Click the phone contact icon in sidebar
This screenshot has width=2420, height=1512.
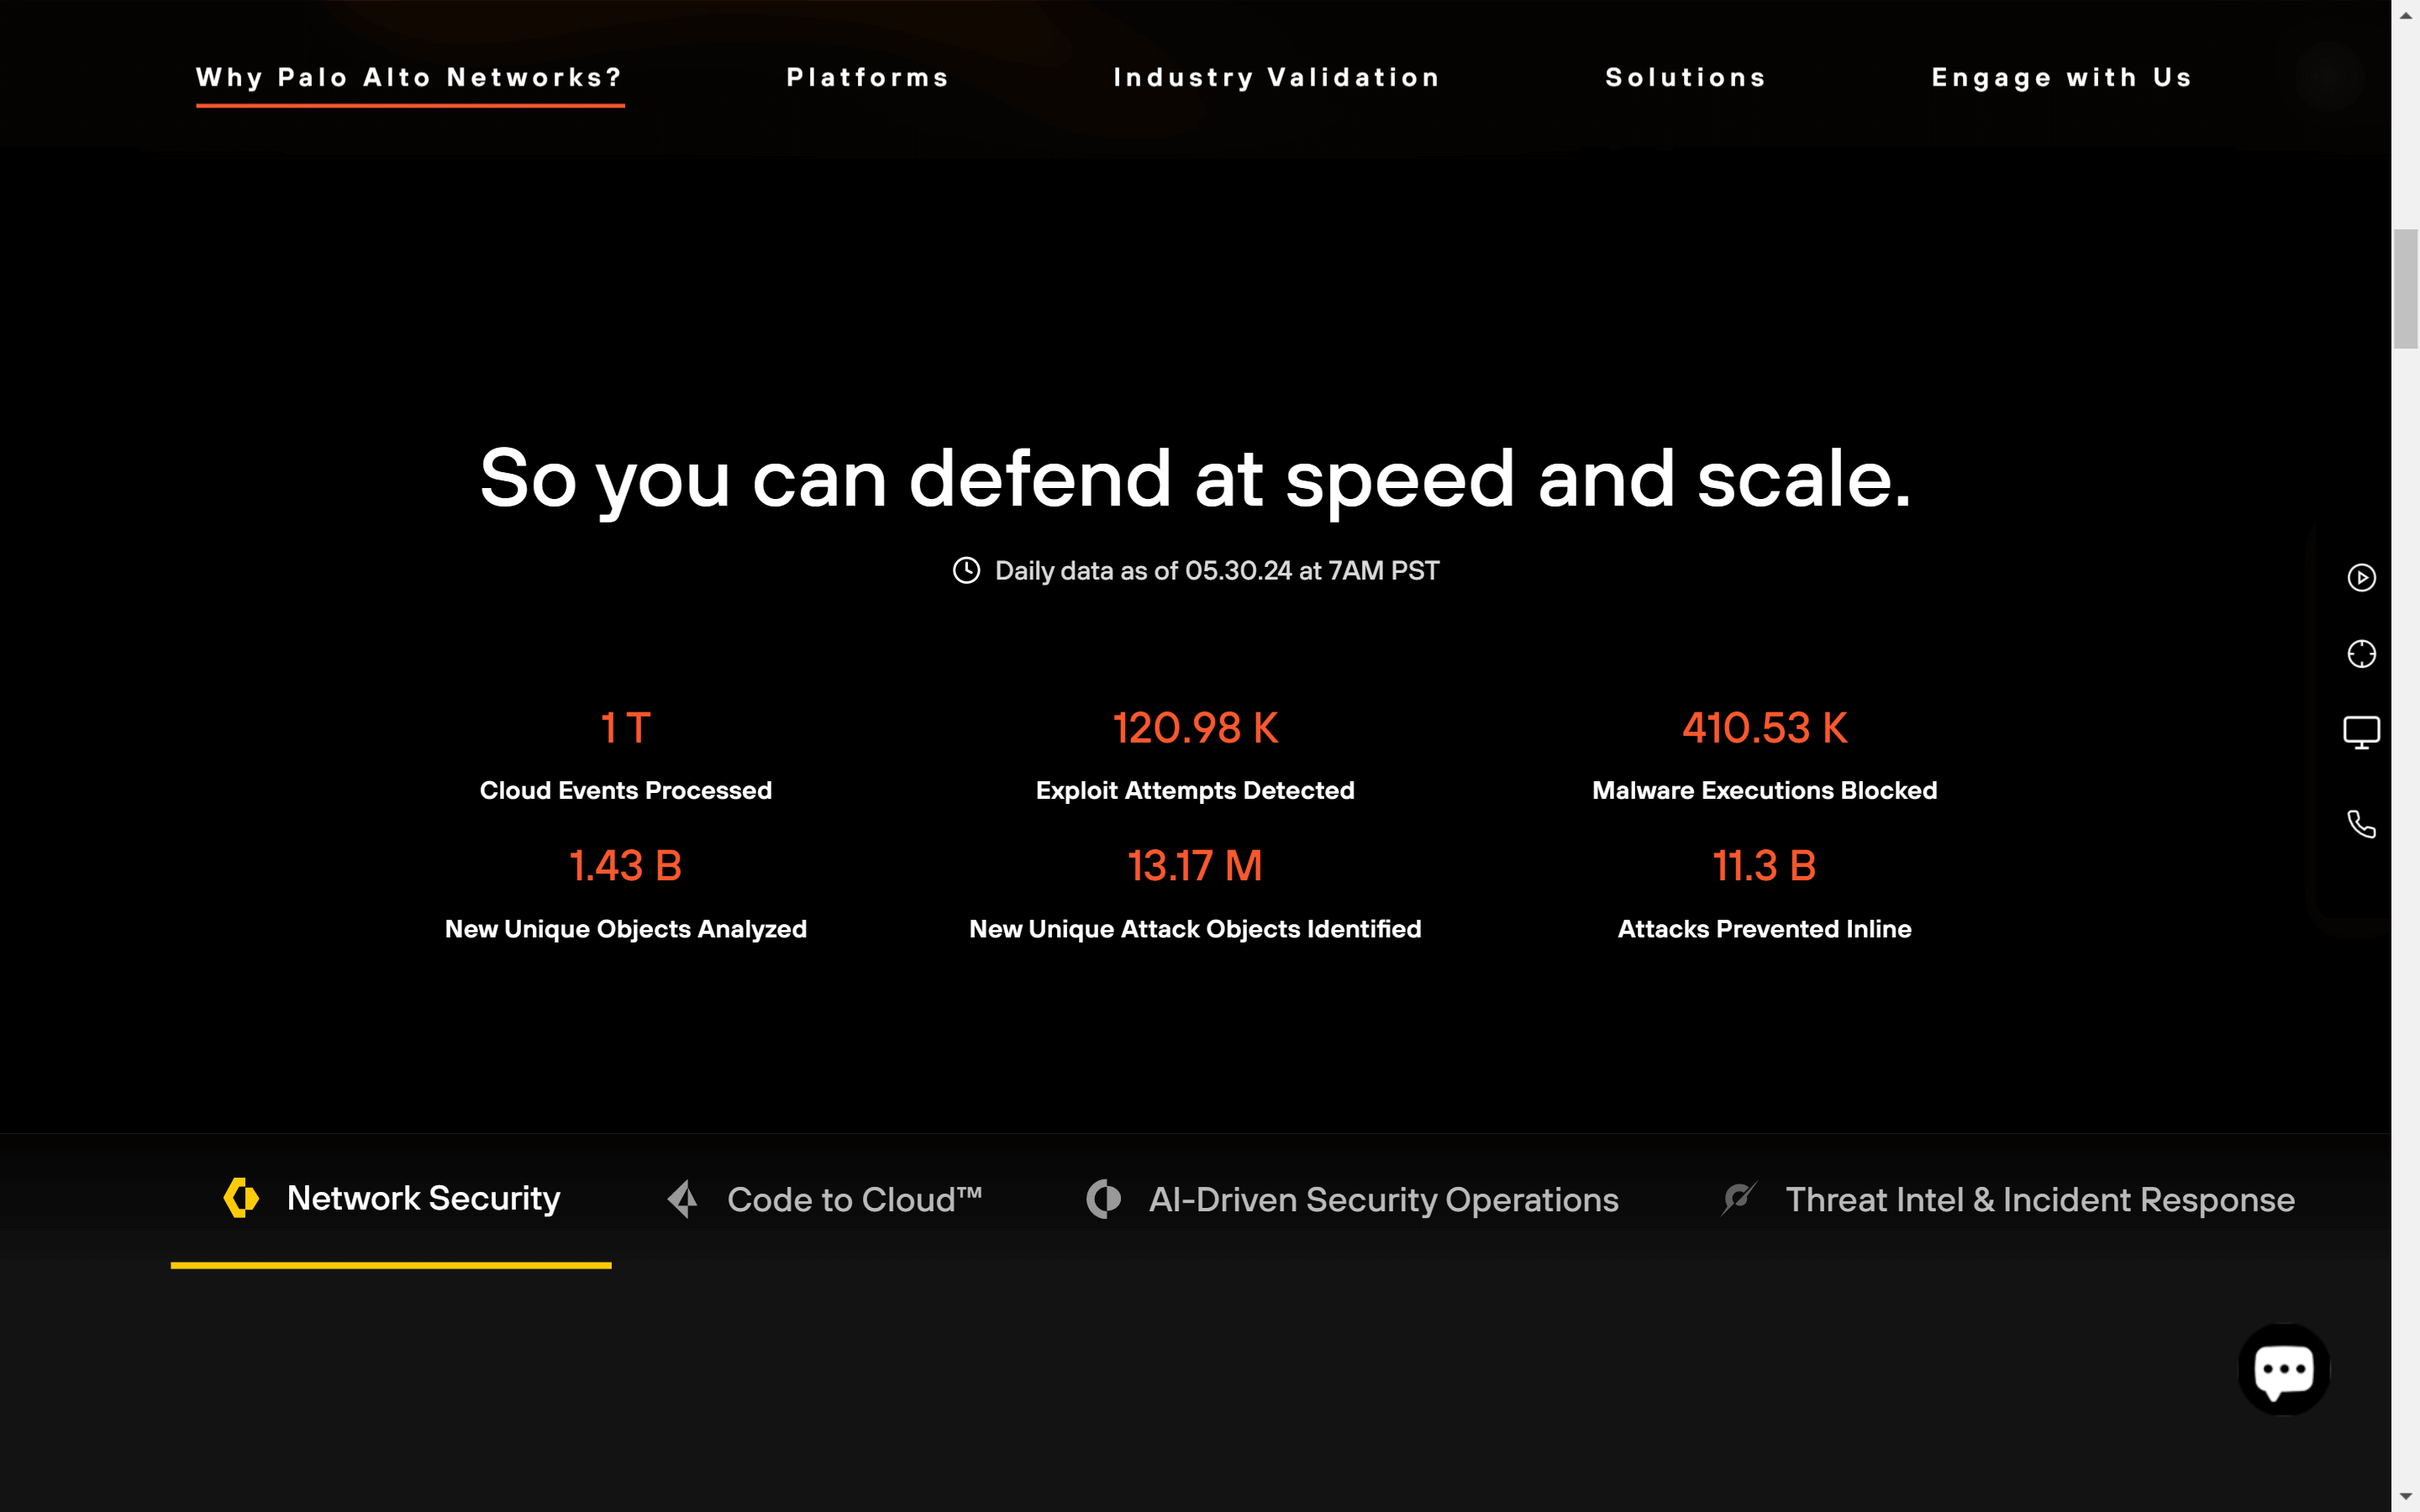point(2361,823)
